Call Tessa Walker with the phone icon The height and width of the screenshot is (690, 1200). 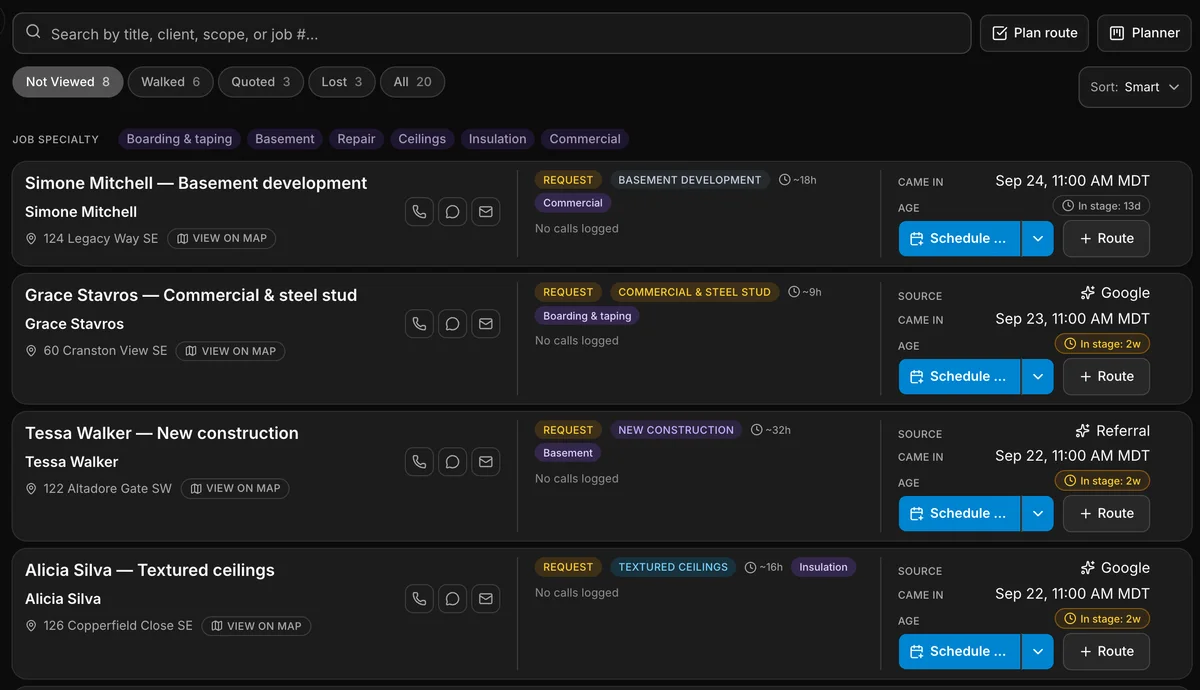pos(419,462)
